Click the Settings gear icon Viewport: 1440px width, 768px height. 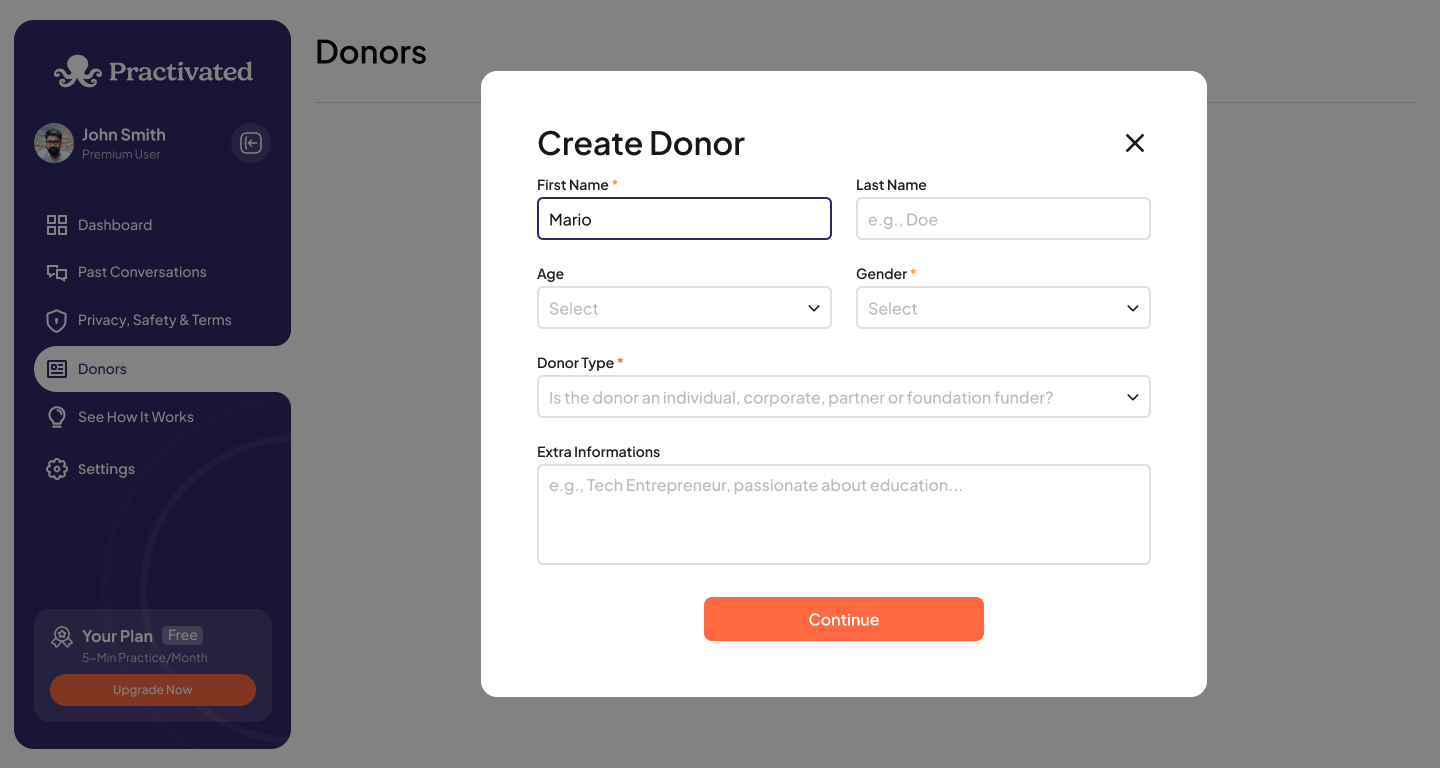click(57, 469)
